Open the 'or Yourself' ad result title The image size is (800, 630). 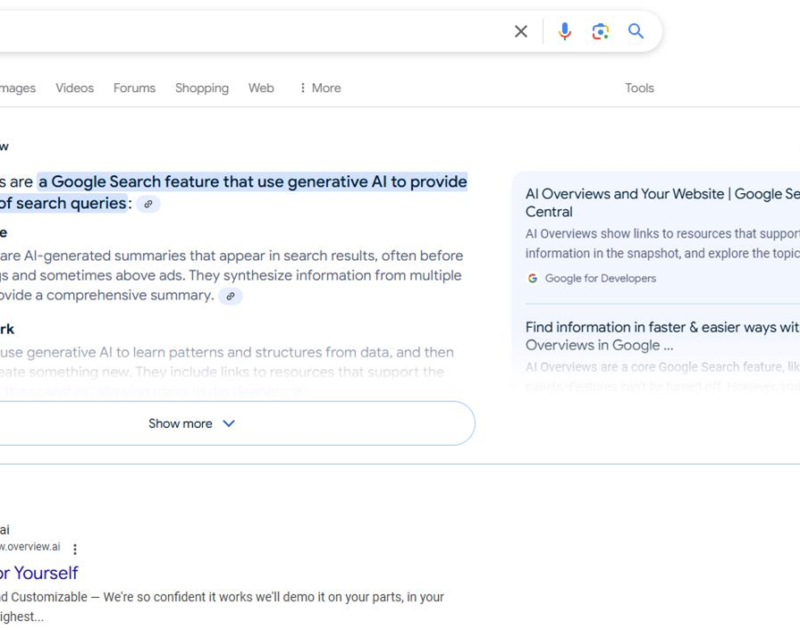click(x=39, y=573)
